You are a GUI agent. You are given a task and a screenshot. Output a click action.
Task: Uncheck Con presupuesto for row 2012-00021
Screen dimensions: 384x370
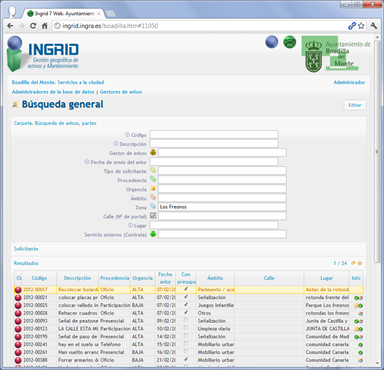tap(186, 297)
